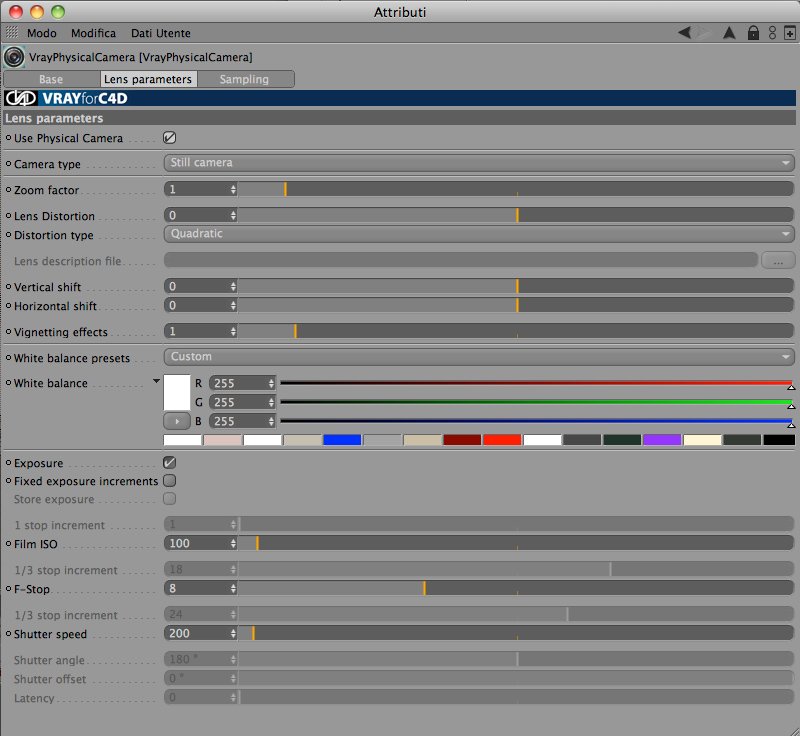The image size is (800, 736).
Task: Click the animation dot beside Lens Distortion
Action: pos(8,215)
